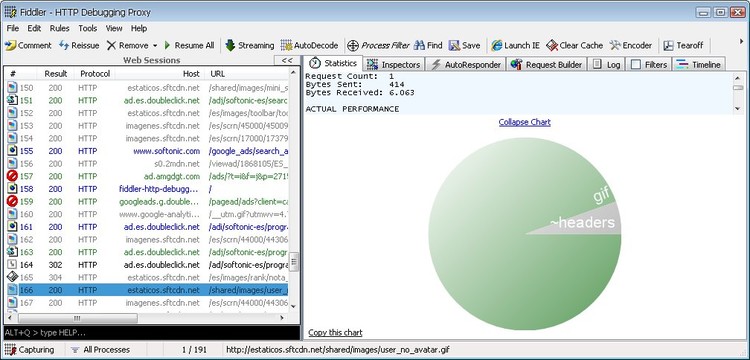750x360 pixels.
Task: Click the Copy this chart link
Action: pos(335,333)
